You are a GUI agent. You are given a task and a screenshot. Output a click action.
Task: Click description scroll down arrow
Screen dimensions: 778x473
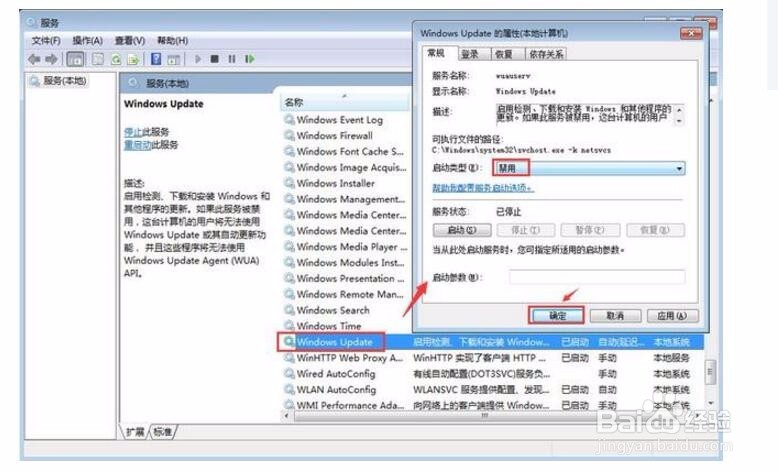click(x=679, y=121)
